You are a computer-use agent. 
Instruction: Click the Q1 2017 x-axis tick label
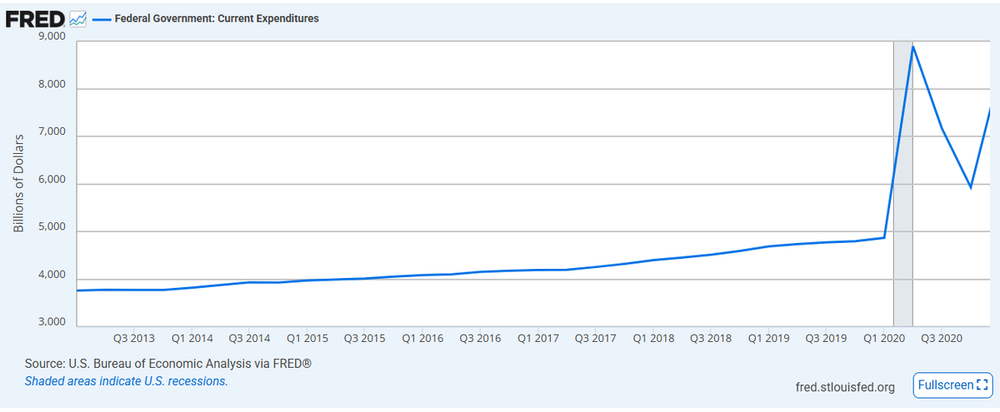(537, 339)
